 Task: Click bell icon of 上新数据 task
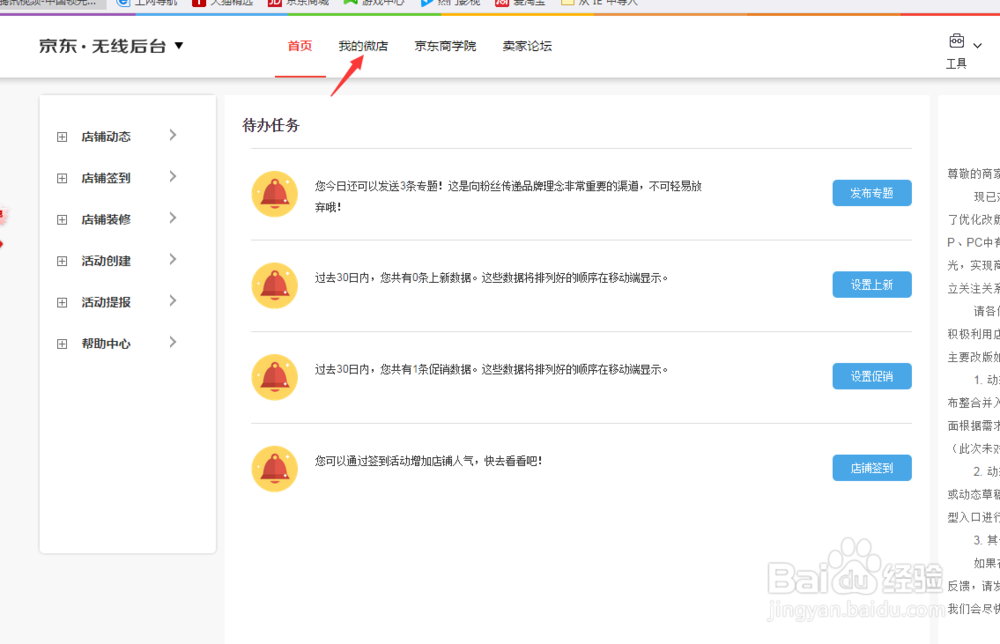tap(275, 286)
